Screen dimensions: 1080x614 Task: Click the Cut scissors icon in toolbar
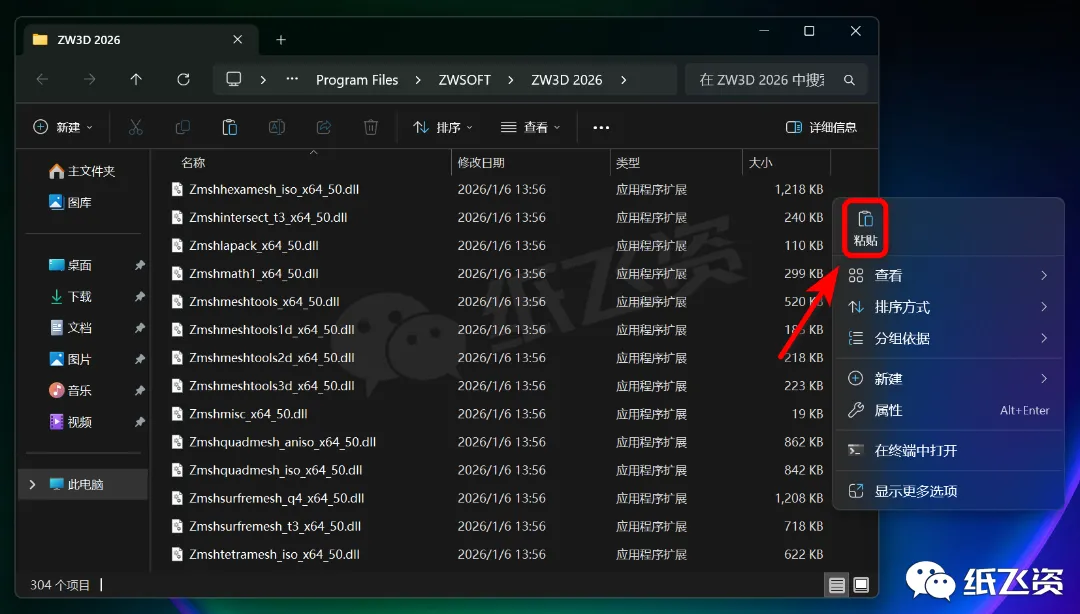pyautogui.click(x=136, y=127)
